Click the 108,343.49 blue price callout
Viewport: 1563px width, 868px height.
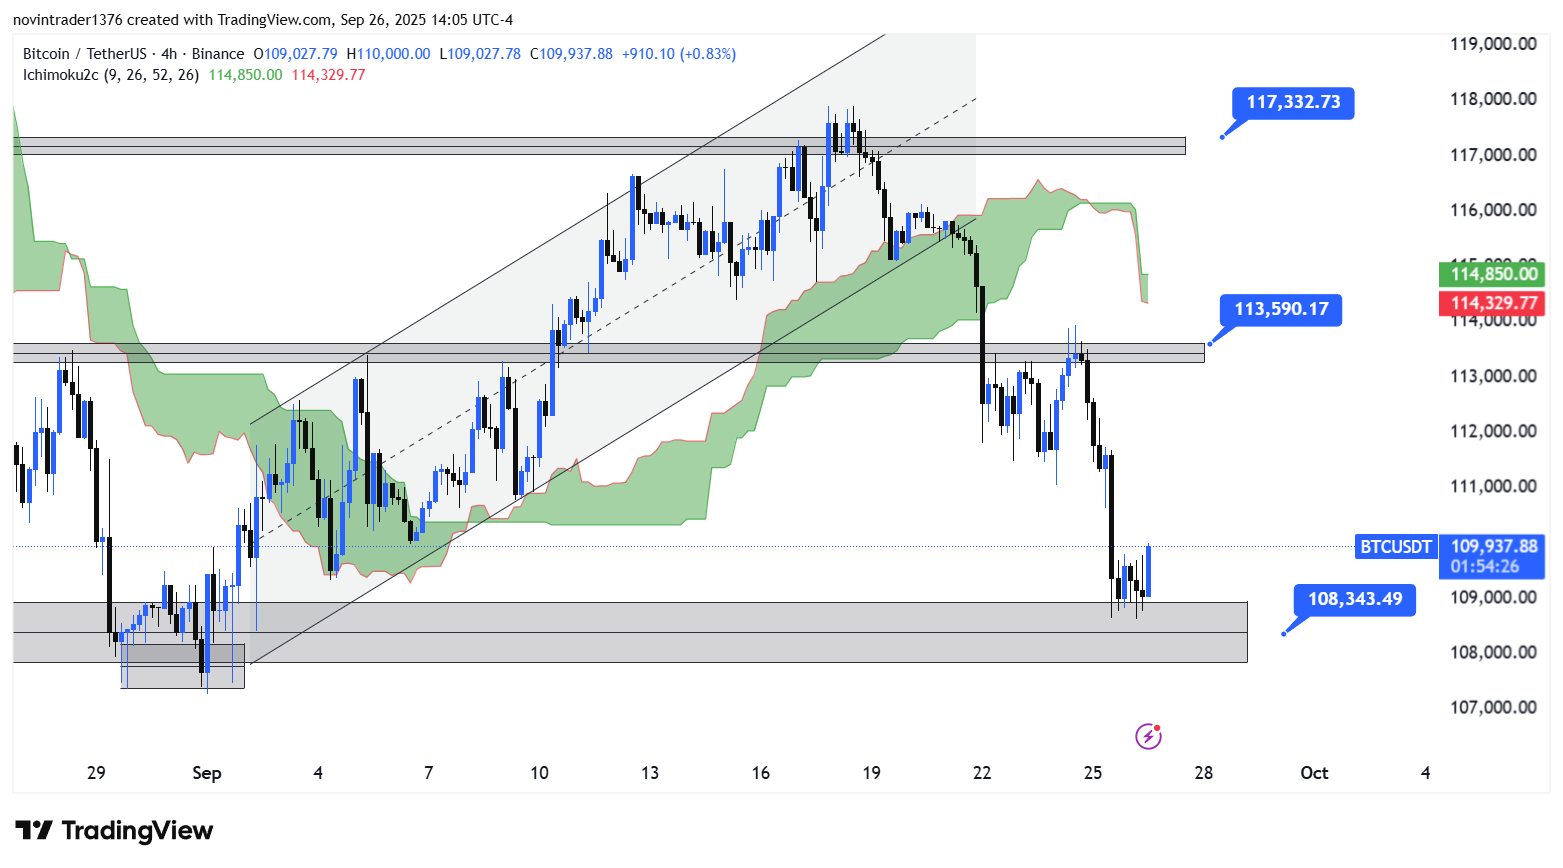1354,600
